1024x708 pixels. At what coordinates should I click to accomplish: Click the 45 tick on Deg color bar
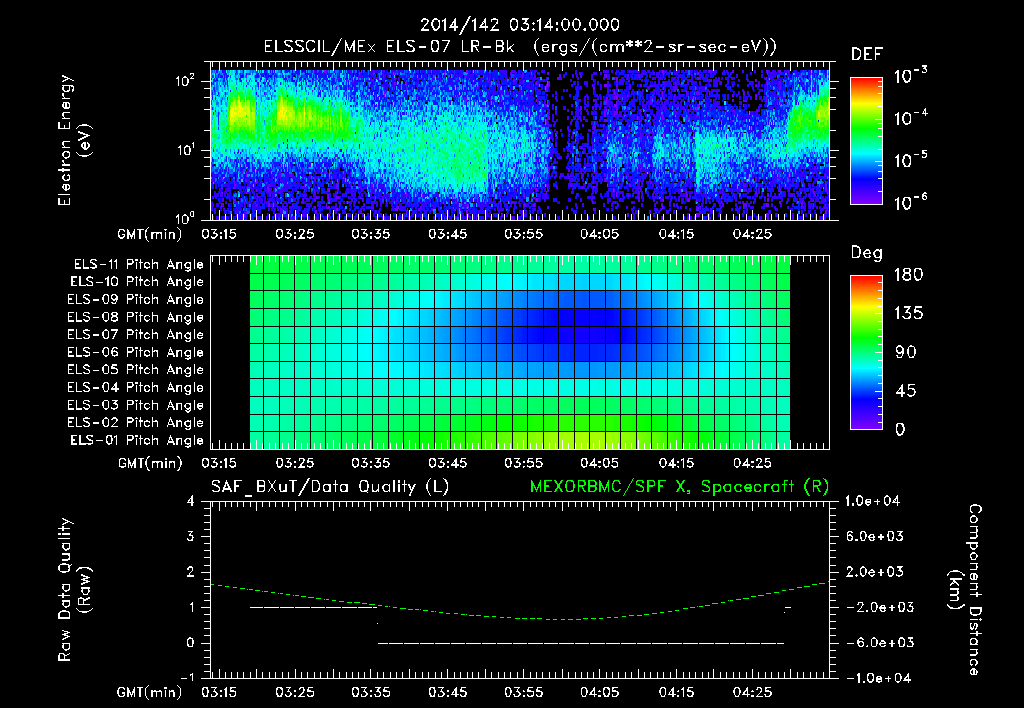pos(906,391)
